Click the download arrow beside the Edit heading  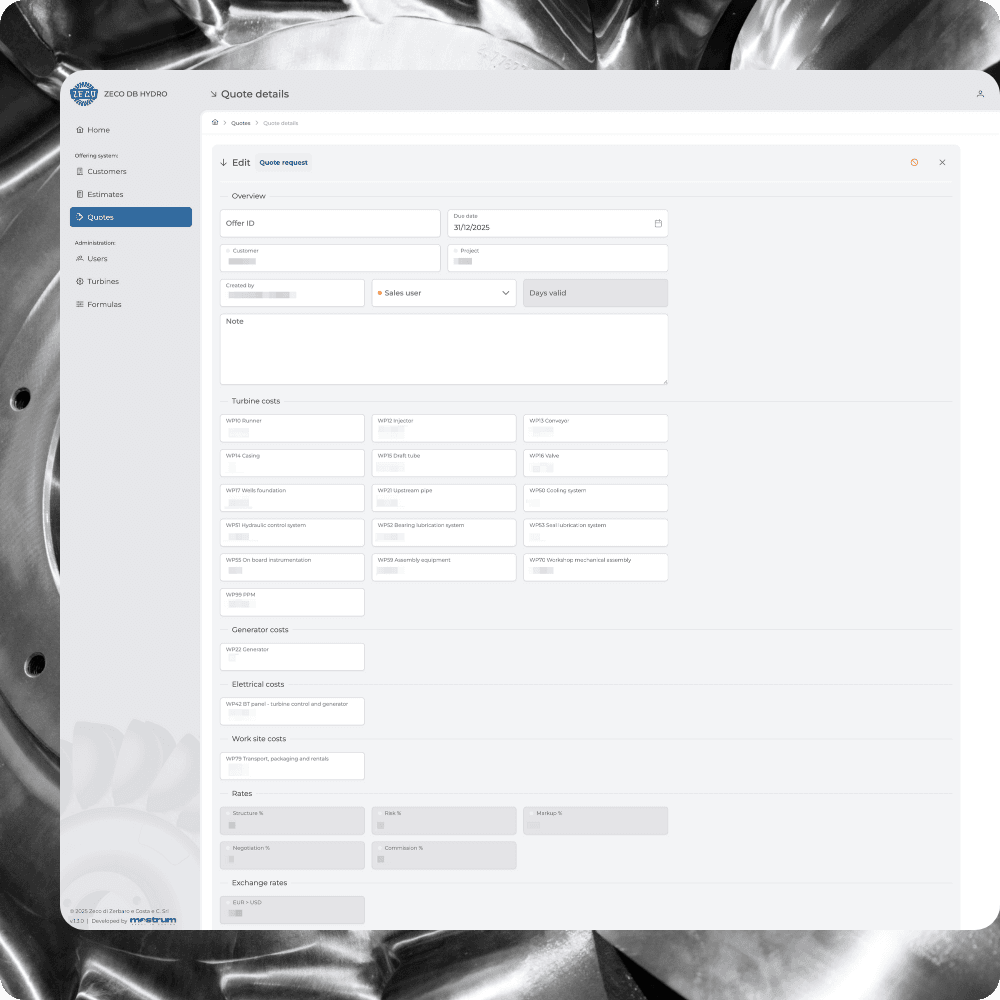pyautogui.click(x=223, y=162)
